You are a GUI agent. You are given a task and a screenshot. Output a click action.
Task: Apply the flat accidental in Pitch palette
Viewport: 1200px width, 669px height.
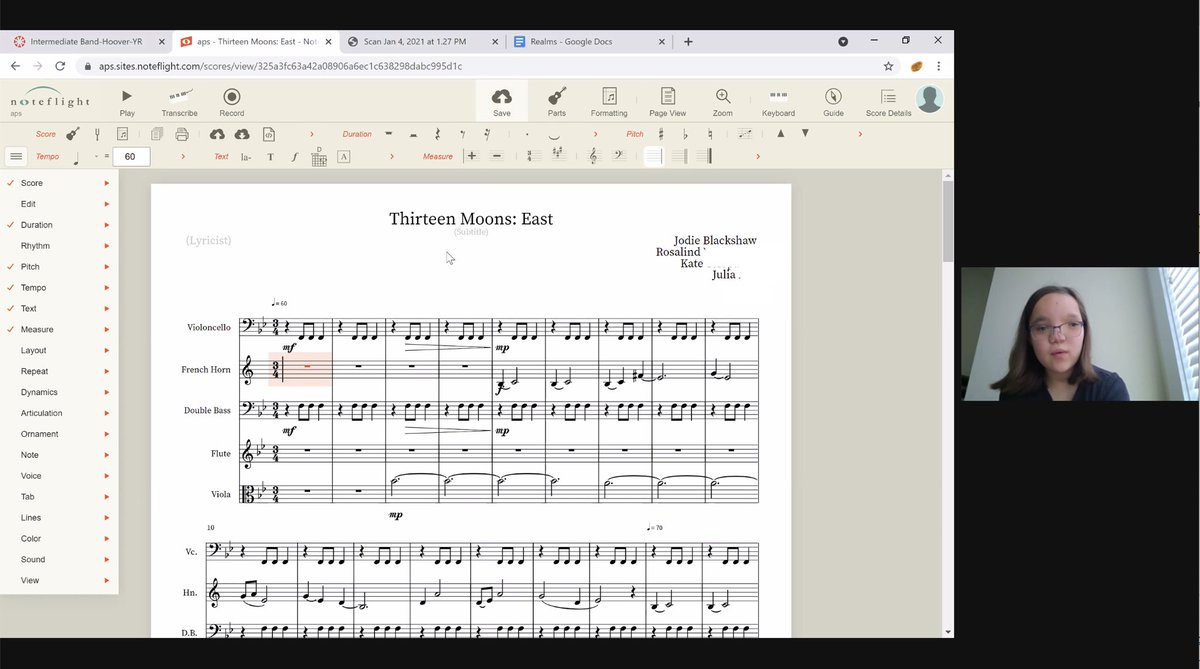click(686, 134)
